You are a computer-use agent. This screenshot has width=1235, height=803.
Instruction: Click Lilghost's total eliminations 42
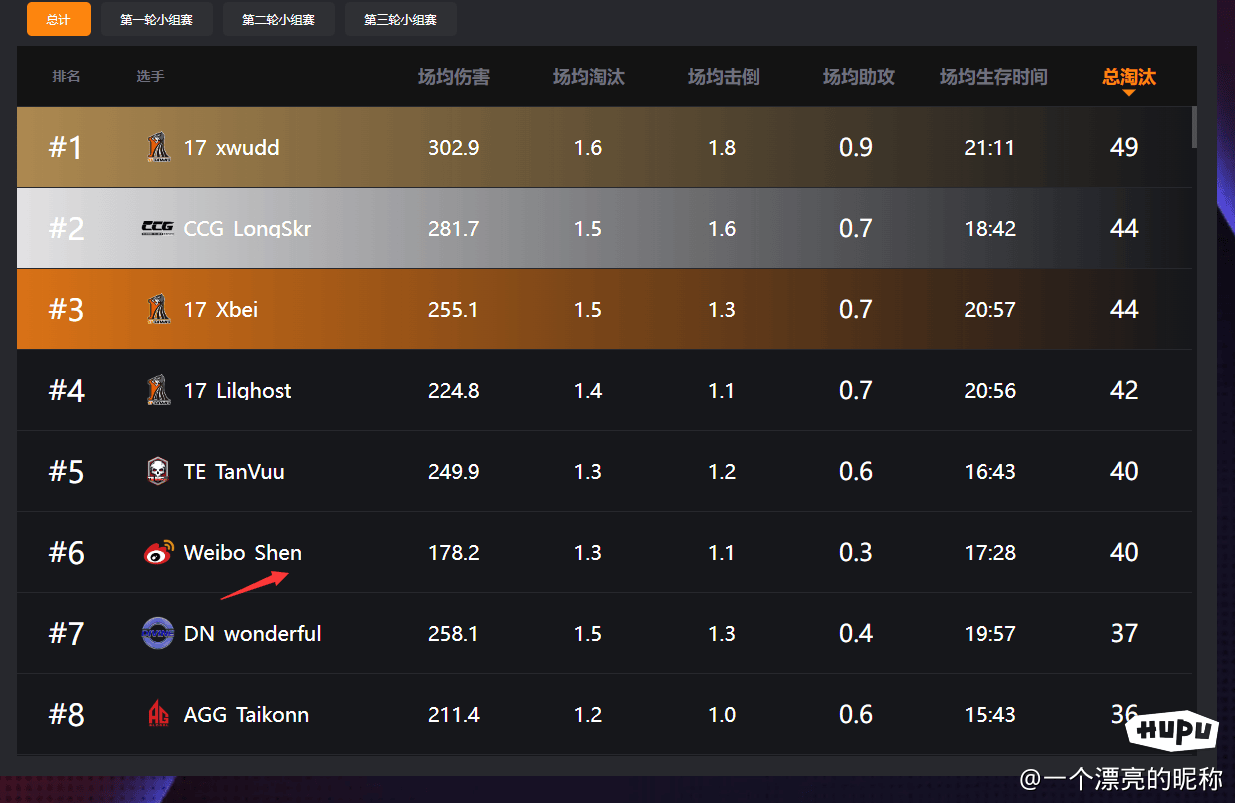pyautogui.click(x=1124, y=391)
